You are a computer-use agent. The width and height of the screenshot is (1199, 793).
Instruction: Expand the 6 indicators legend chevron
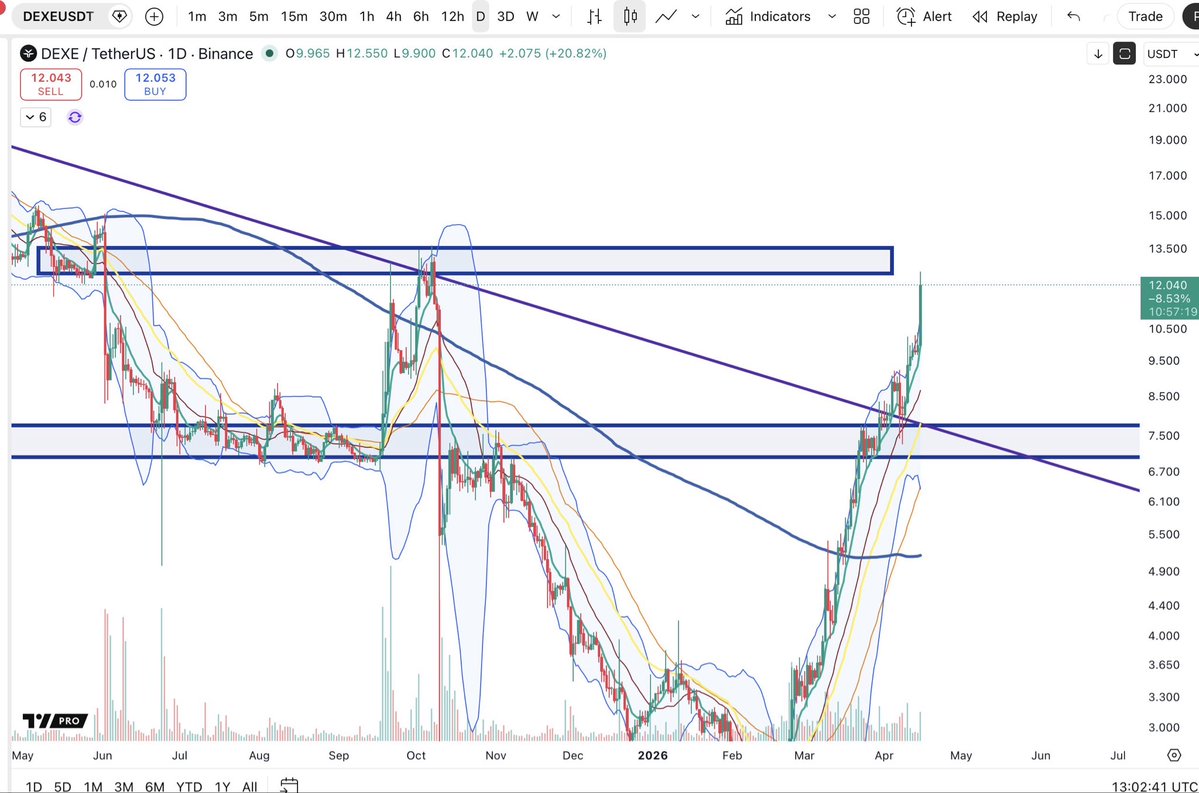[35, 117]
